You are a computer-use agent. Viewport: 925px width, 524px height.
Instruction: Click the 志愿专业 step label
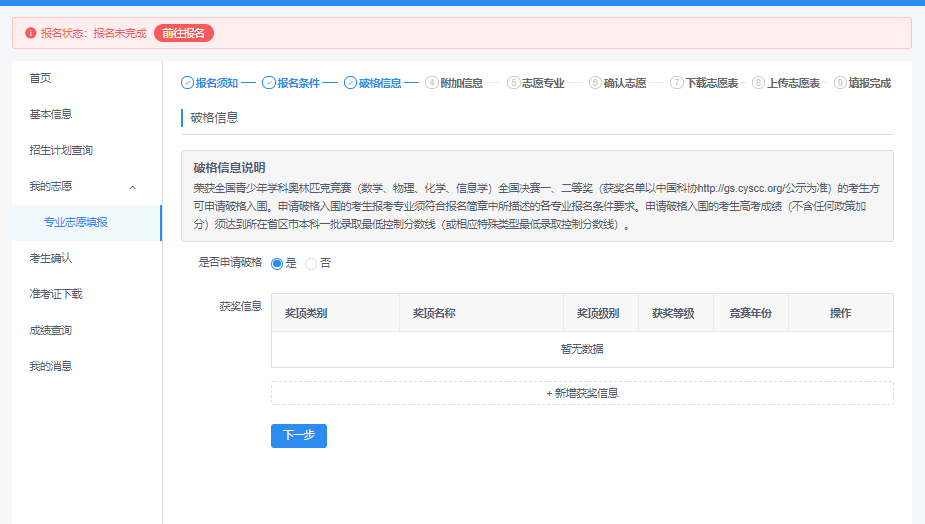(543, 83)
